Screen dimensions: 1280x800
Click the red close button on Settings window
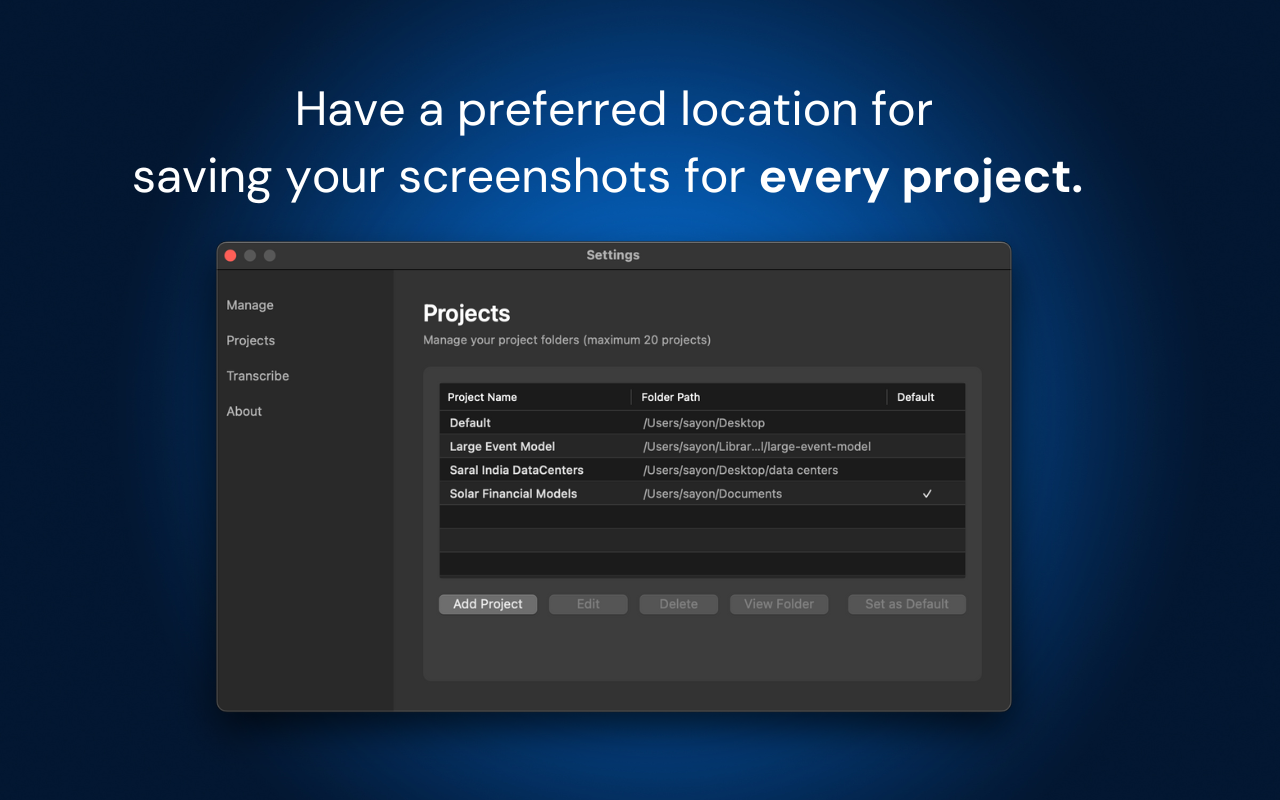click(x=230, y=255)
